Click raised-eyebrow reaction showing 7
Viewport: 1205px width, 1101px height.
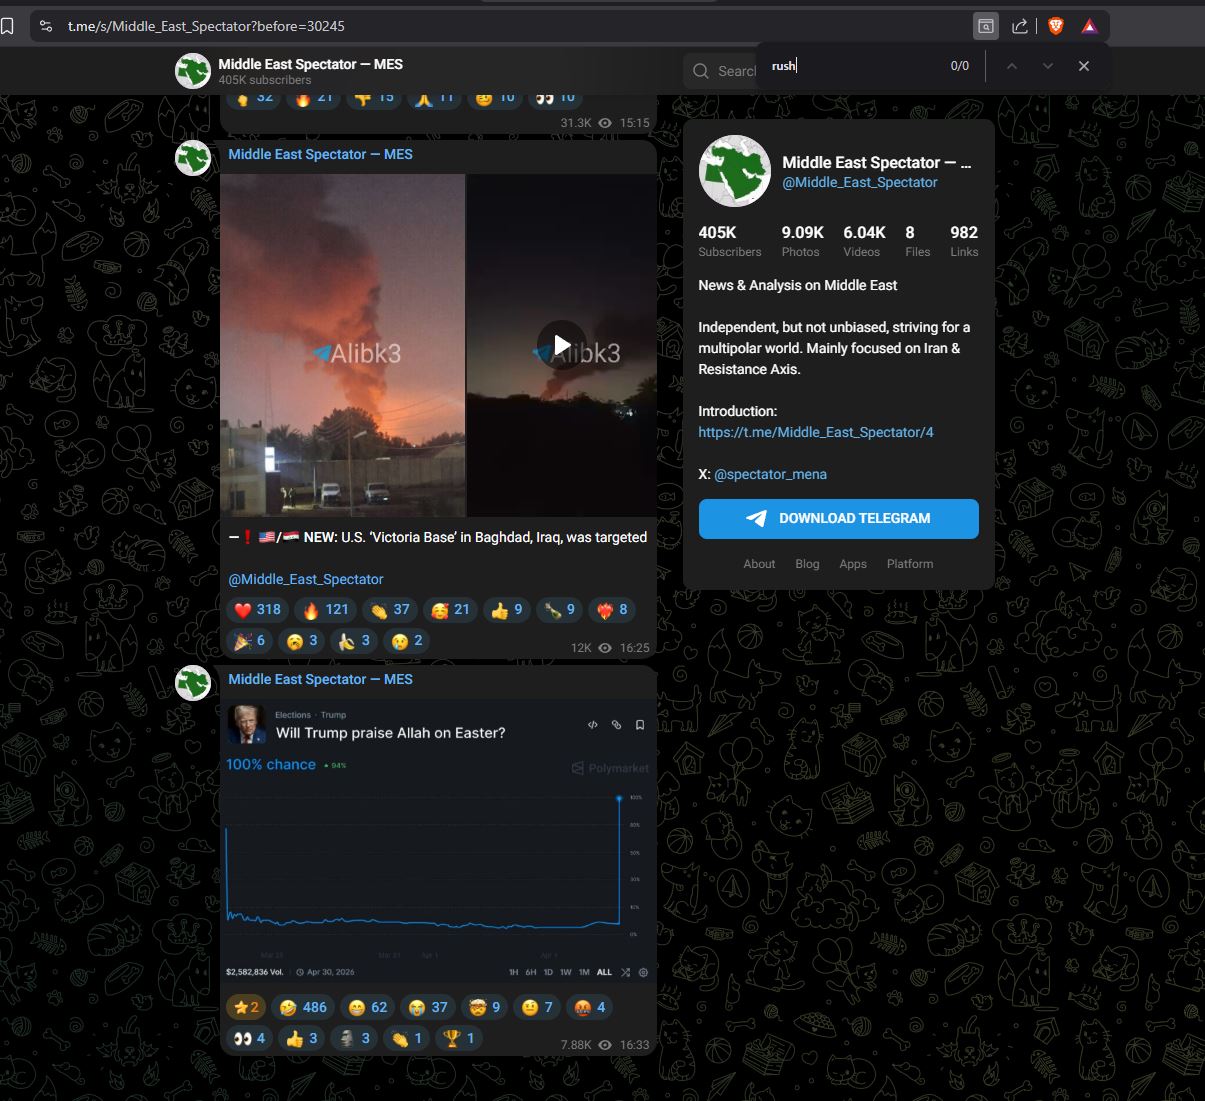pos(538,1007)
